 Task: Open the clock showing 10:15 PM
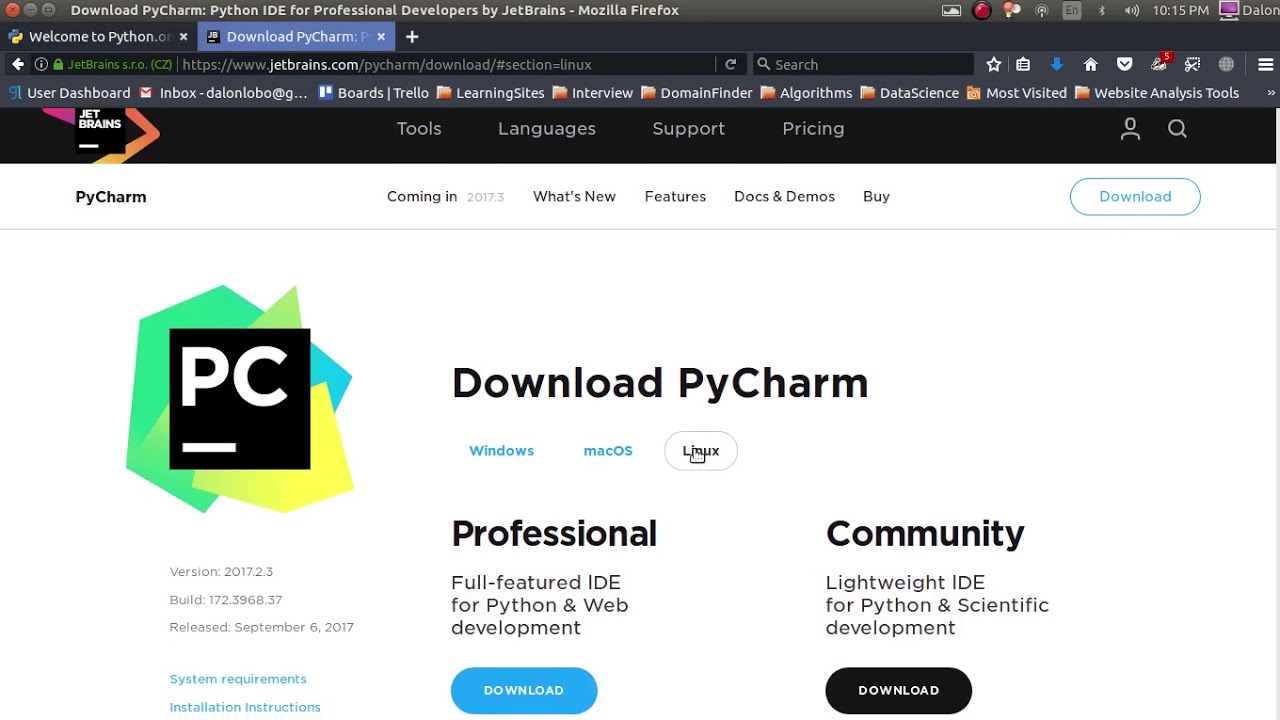click(1180, 11)
